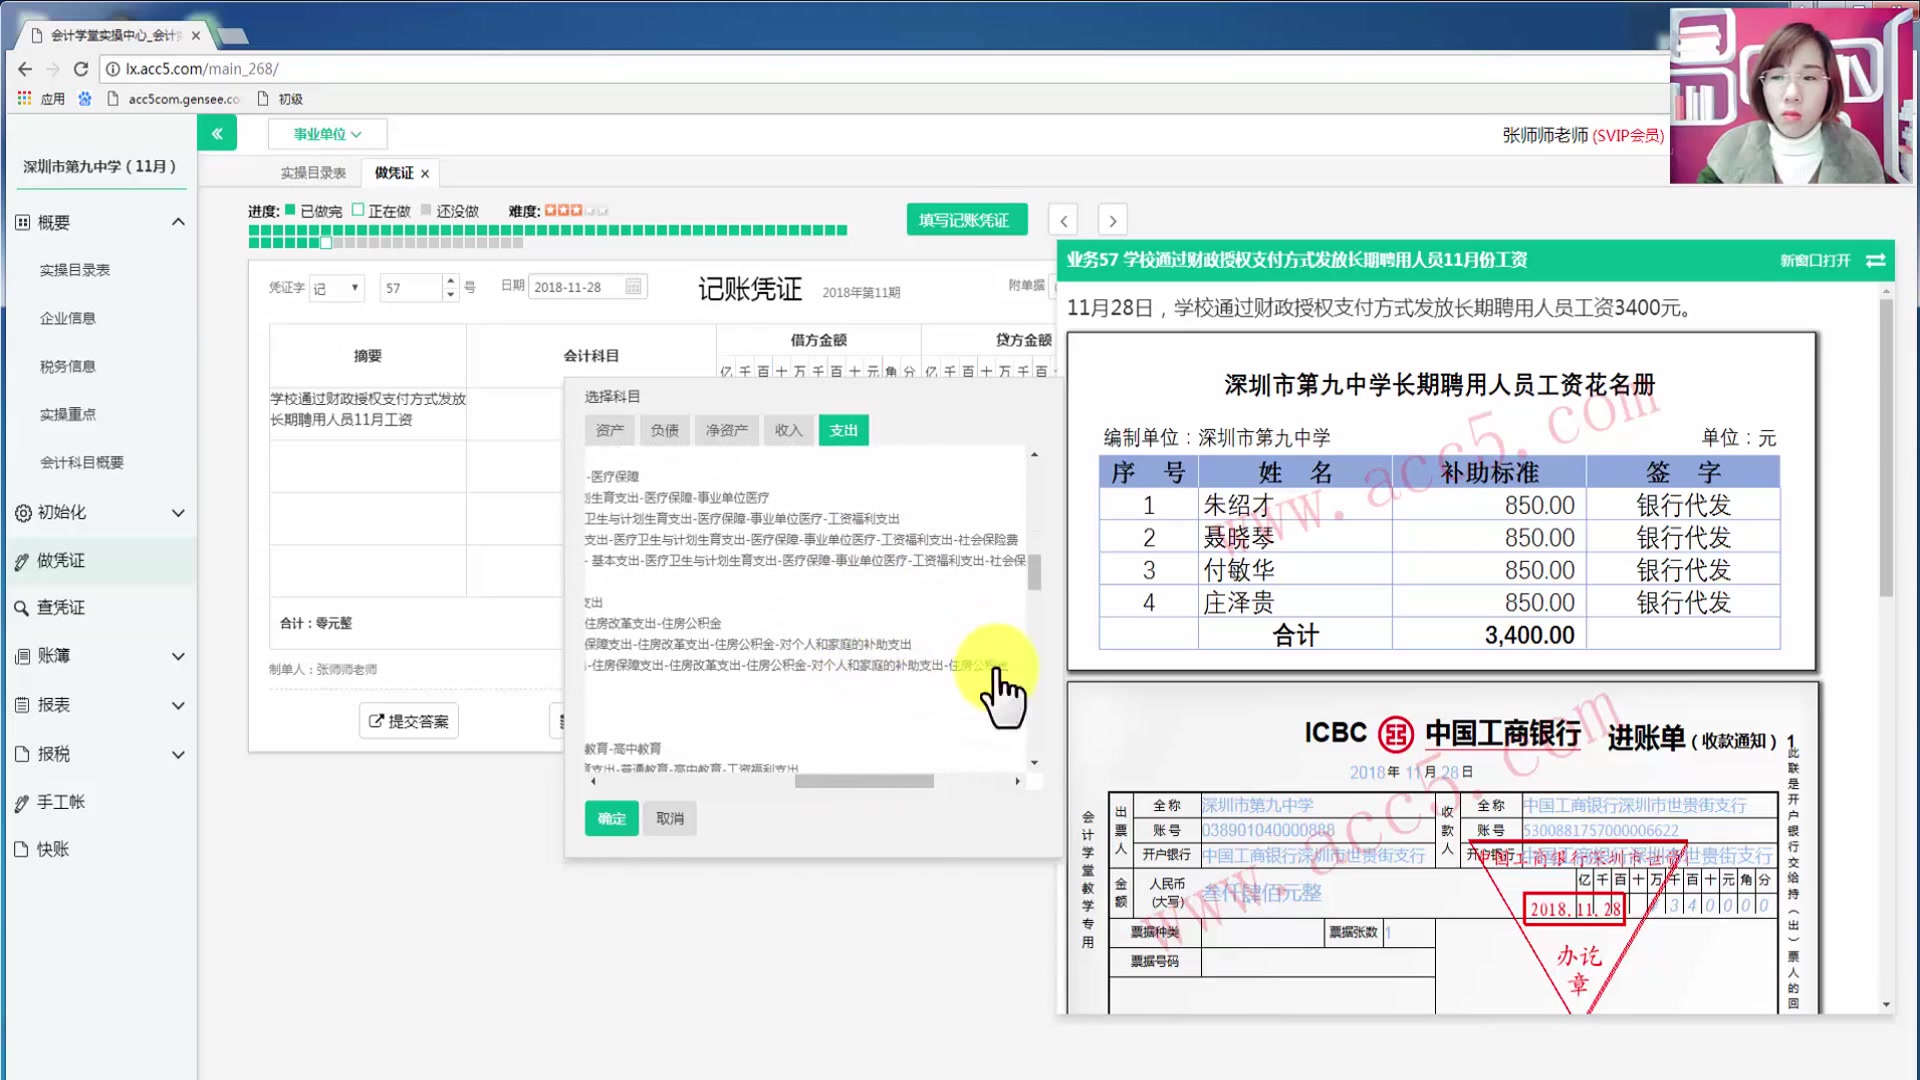The width and height of the screenshot is (1920, 1080).
Task: Open 手工帐 in the sidebar
Action: click(61, 801)
